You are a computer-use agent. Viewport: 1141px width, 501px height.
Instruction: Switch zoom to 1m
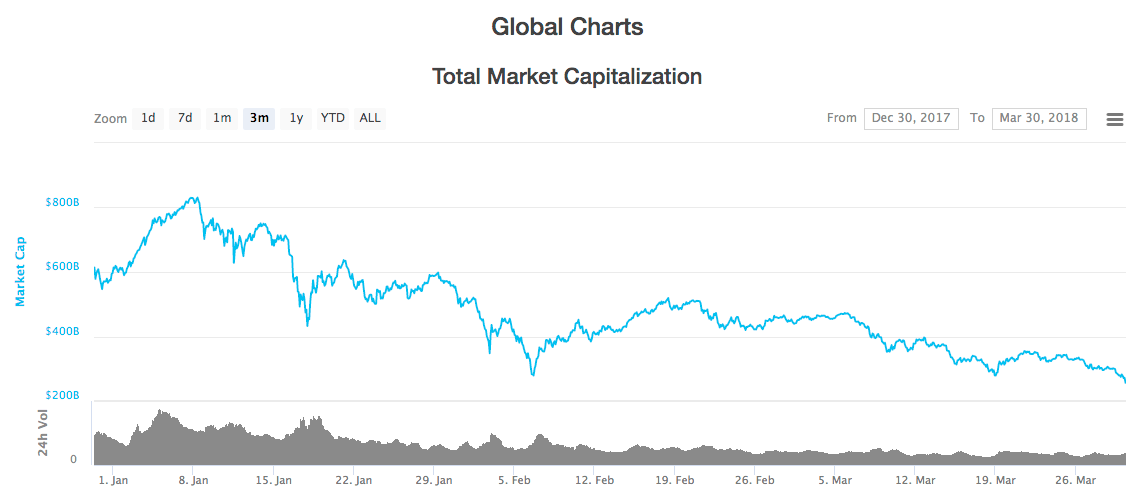click(222, 118)
